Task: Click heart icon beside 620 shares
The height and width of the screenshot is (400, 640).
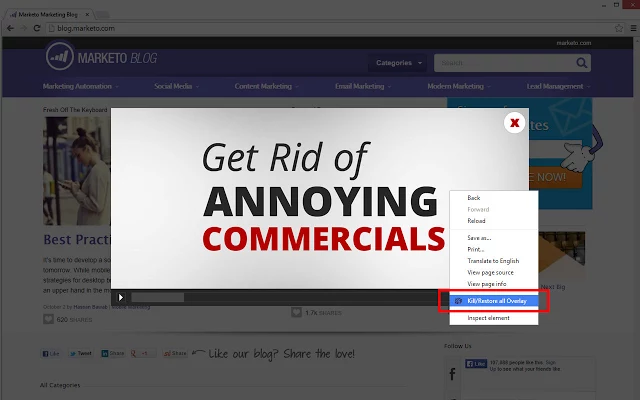Action: 48,319
